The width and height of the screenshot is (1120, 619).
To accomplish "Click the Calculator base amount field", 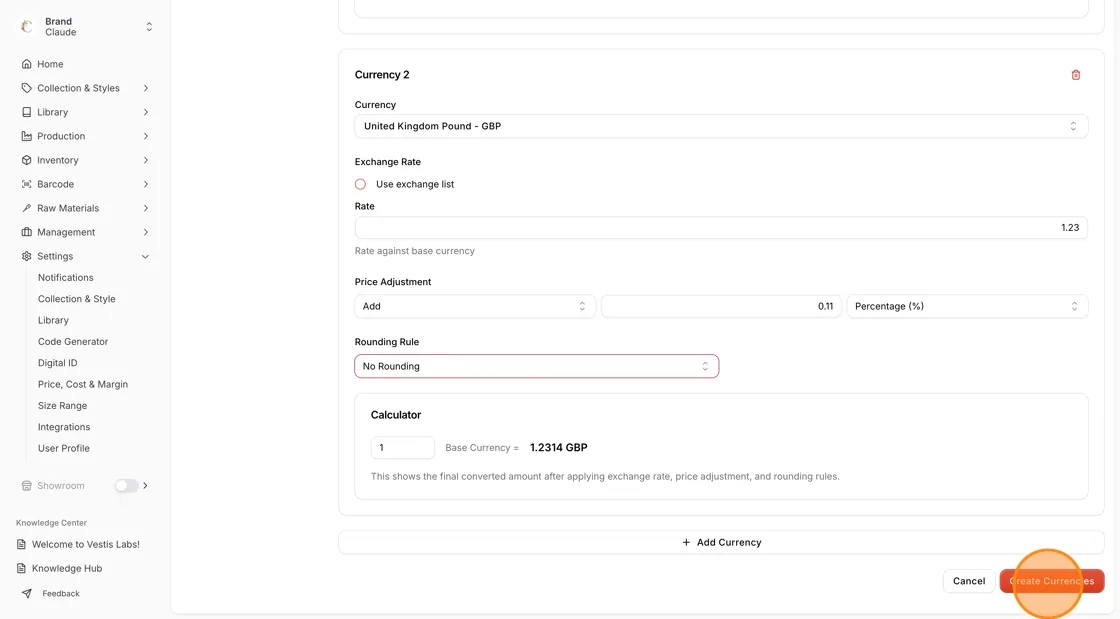I will (402, 448).
